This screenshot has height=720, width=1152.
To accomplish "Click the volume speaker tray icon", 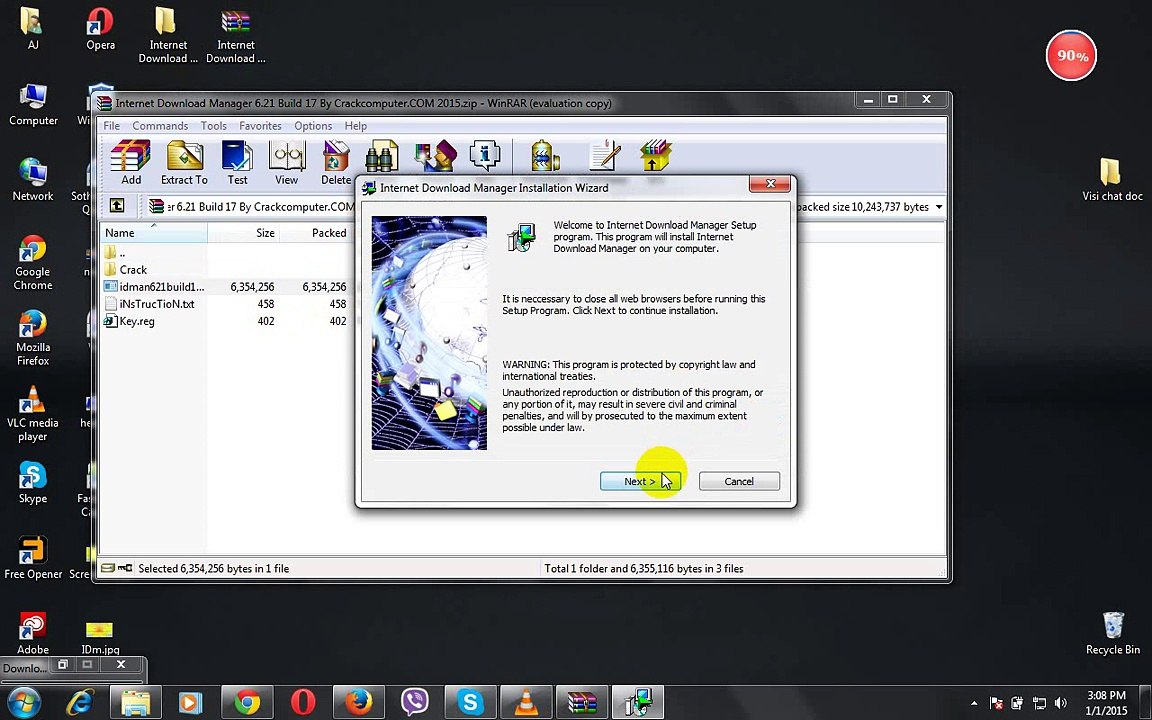I will 1061,703.
